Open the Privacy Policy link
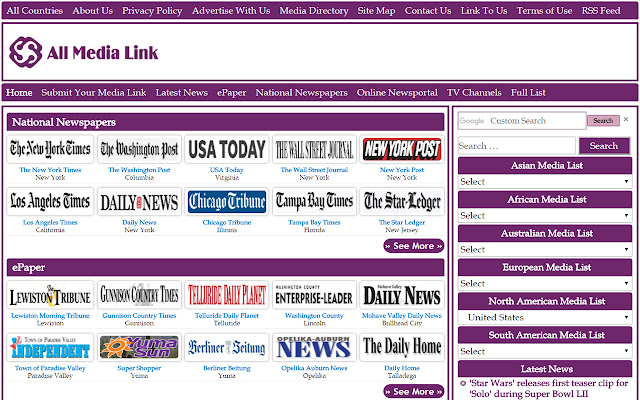Screen dimensions: 640x400 tap(152, 11)
